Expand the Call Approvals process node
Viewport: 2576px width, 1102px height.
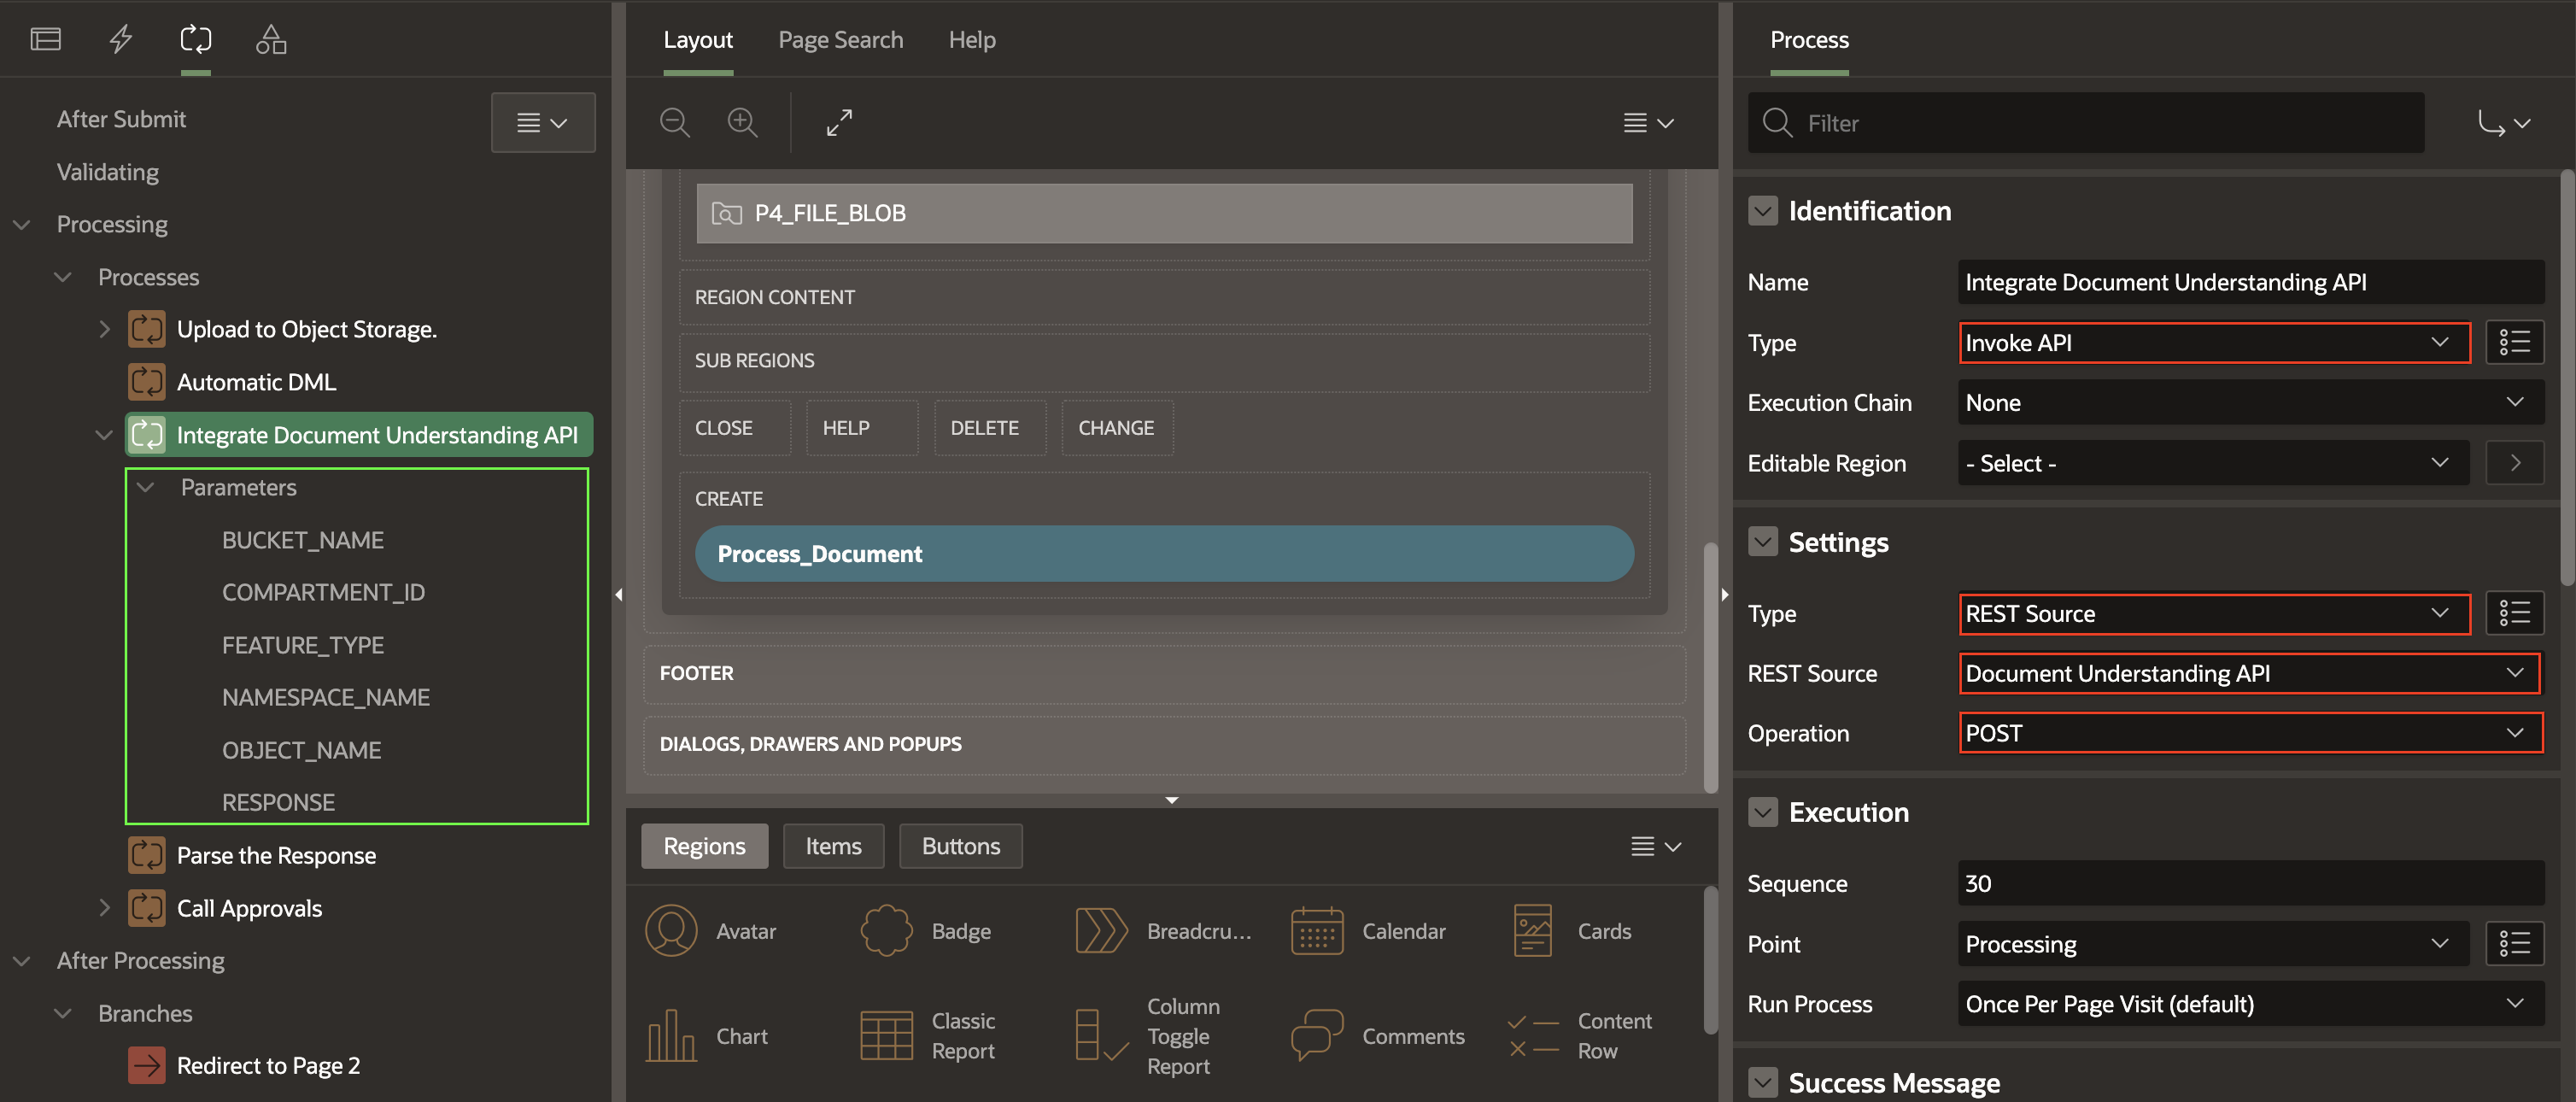pyautogui.click(x=104, y=908)
